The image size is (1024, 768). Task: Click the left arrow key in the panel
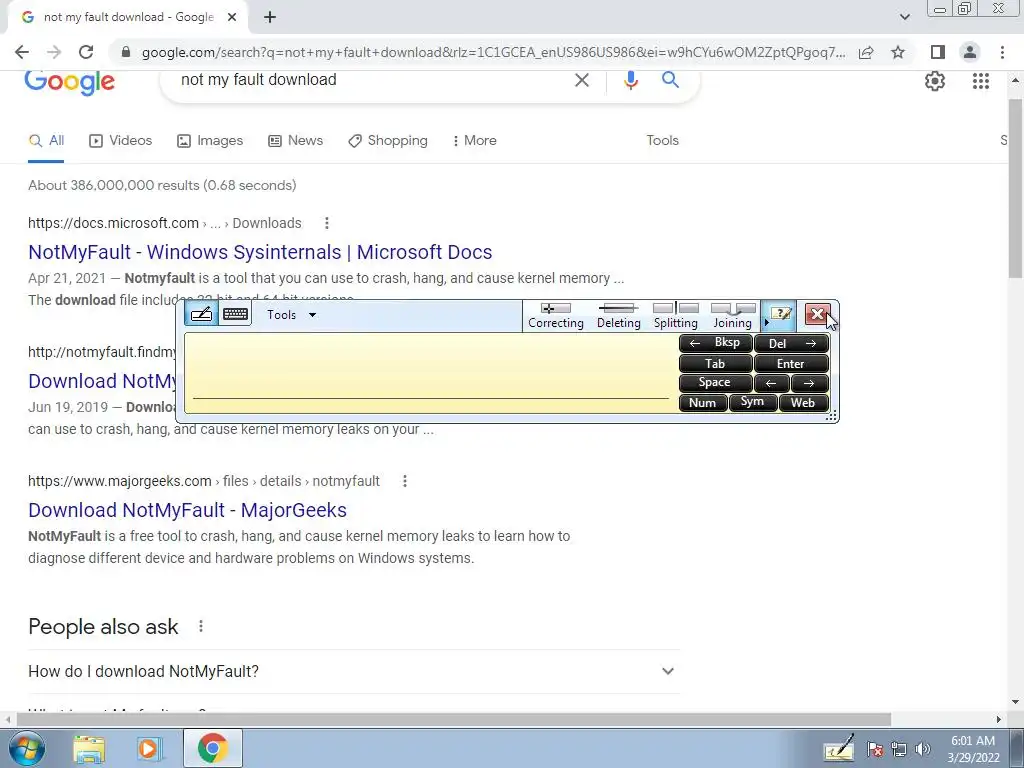click(772, 383)
